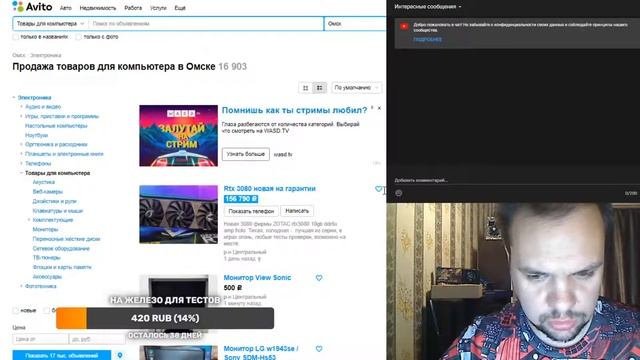
Task: Click 'Подробнее' link in chat notice
Action: click(427, 40)
